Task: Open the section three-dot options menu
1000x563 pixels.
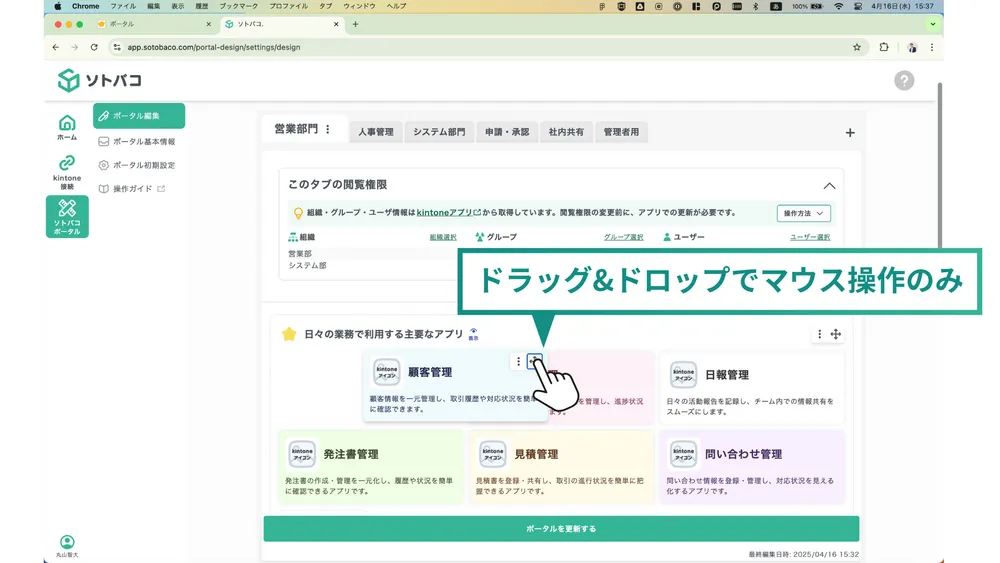Action: coord(820,334)
